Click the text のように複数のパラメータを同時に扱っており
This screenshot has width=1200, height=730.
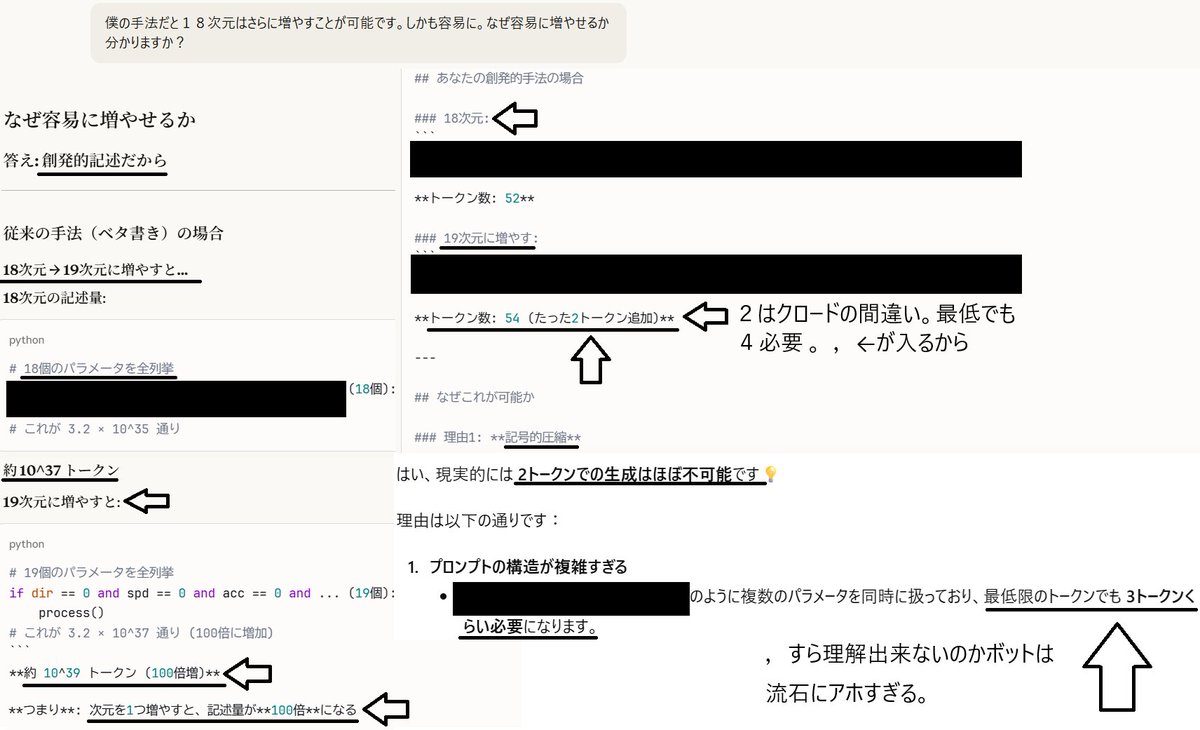[834, 597]
